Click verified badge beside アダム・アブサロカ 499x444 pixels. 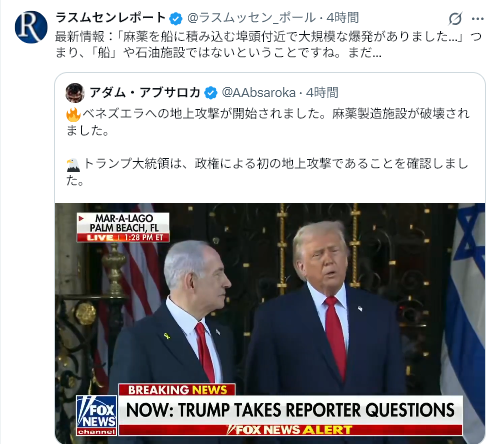pos(211,92)
